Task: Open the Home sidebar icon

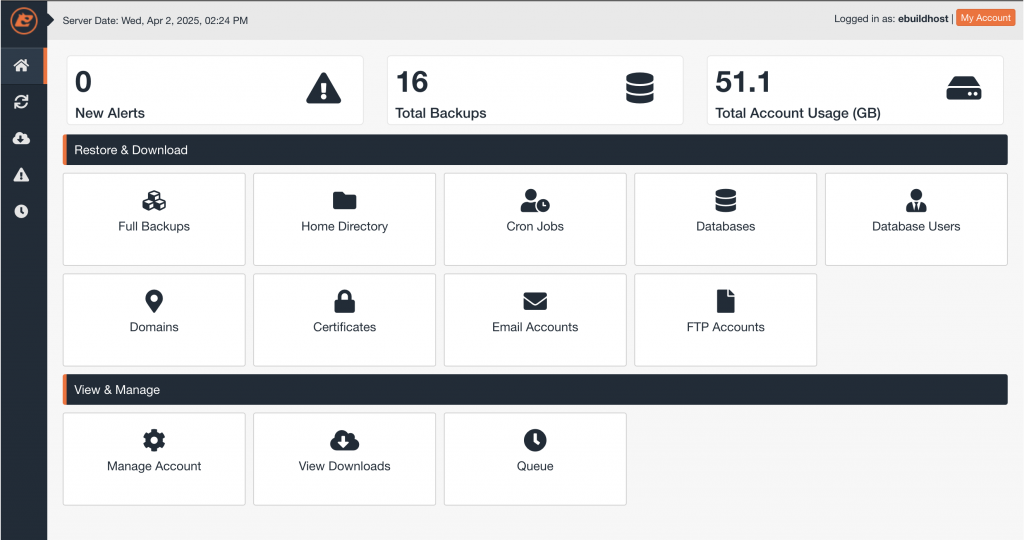Action: click(22, 65)
